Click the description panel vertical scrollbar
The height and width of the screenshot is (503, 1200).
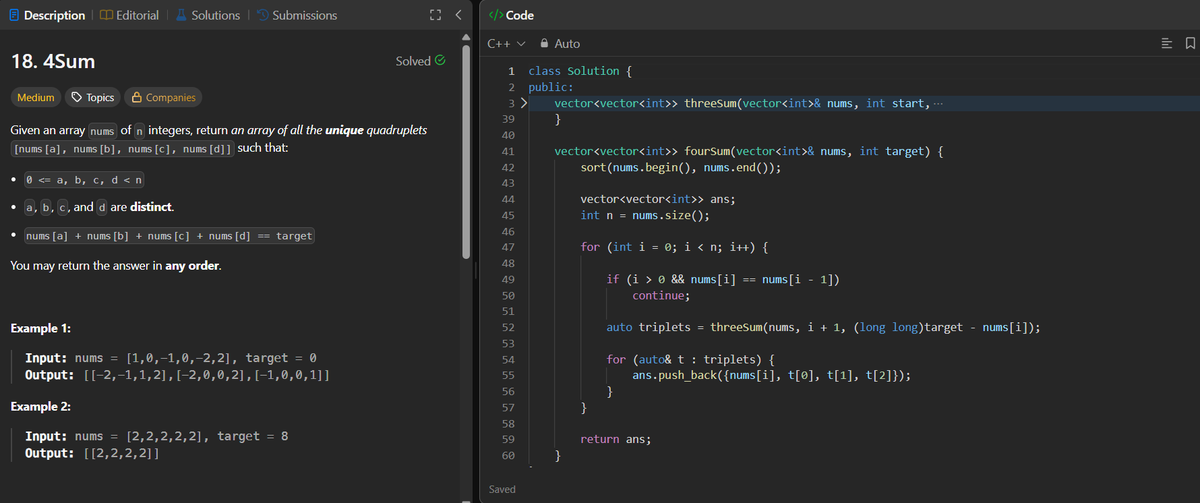[464, 150]
